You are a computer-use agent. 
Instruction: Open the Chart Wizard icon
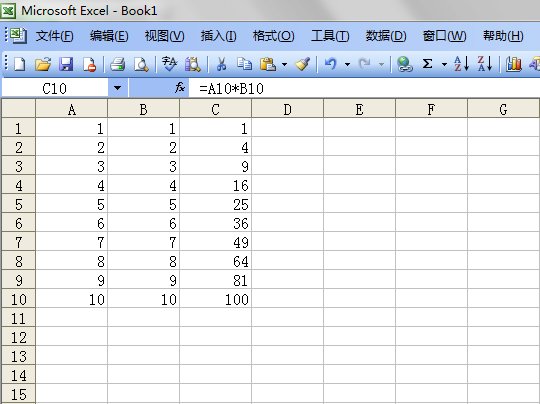pos(513,64)
